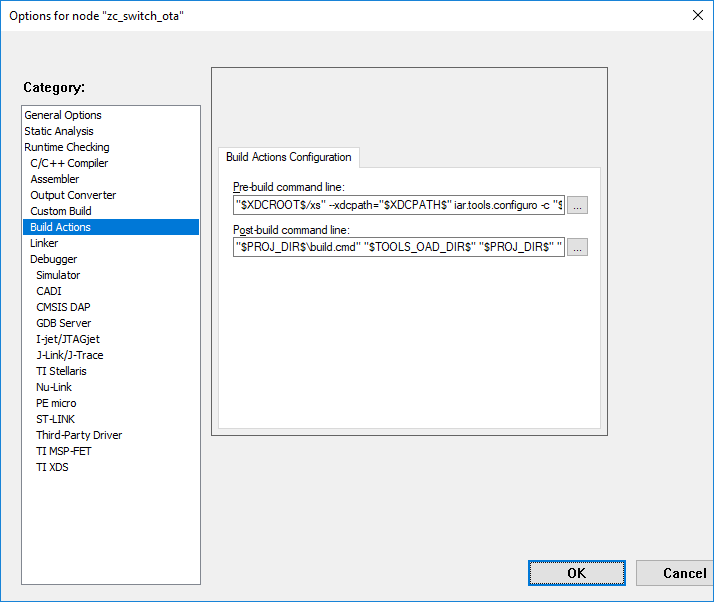Open the Debugger category
714x604 pixels.
[x=53, y=259]
